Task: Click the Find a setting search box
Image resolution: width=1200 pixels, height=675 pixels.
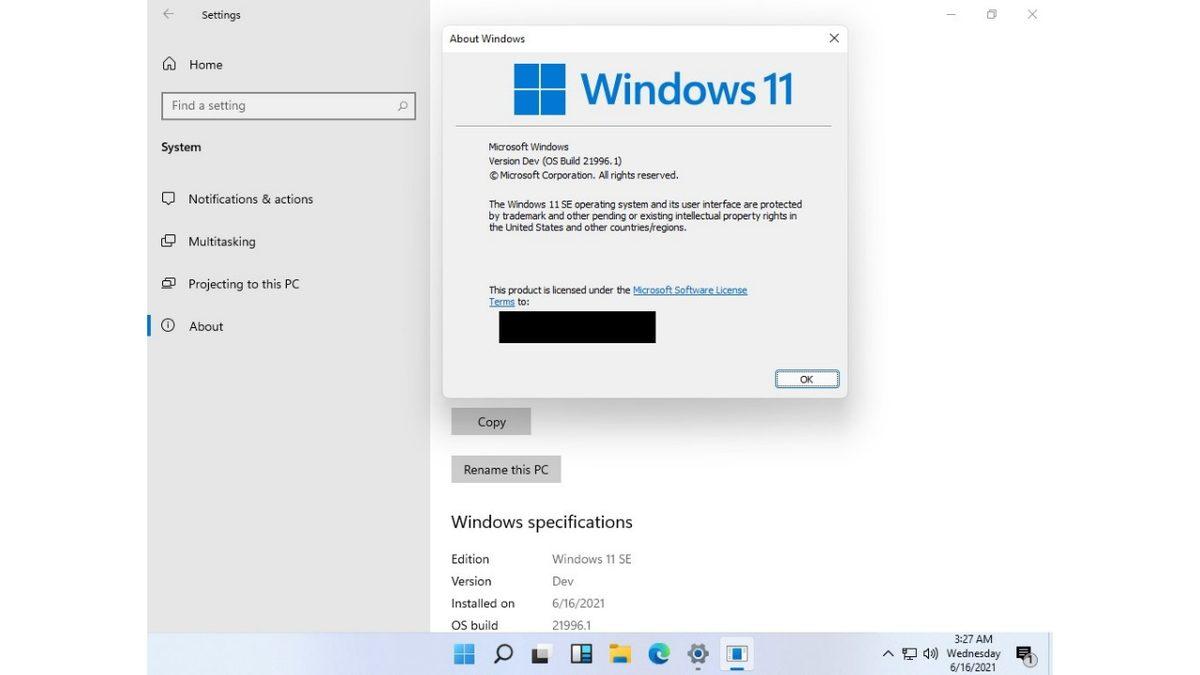Action: click(288, 105)
